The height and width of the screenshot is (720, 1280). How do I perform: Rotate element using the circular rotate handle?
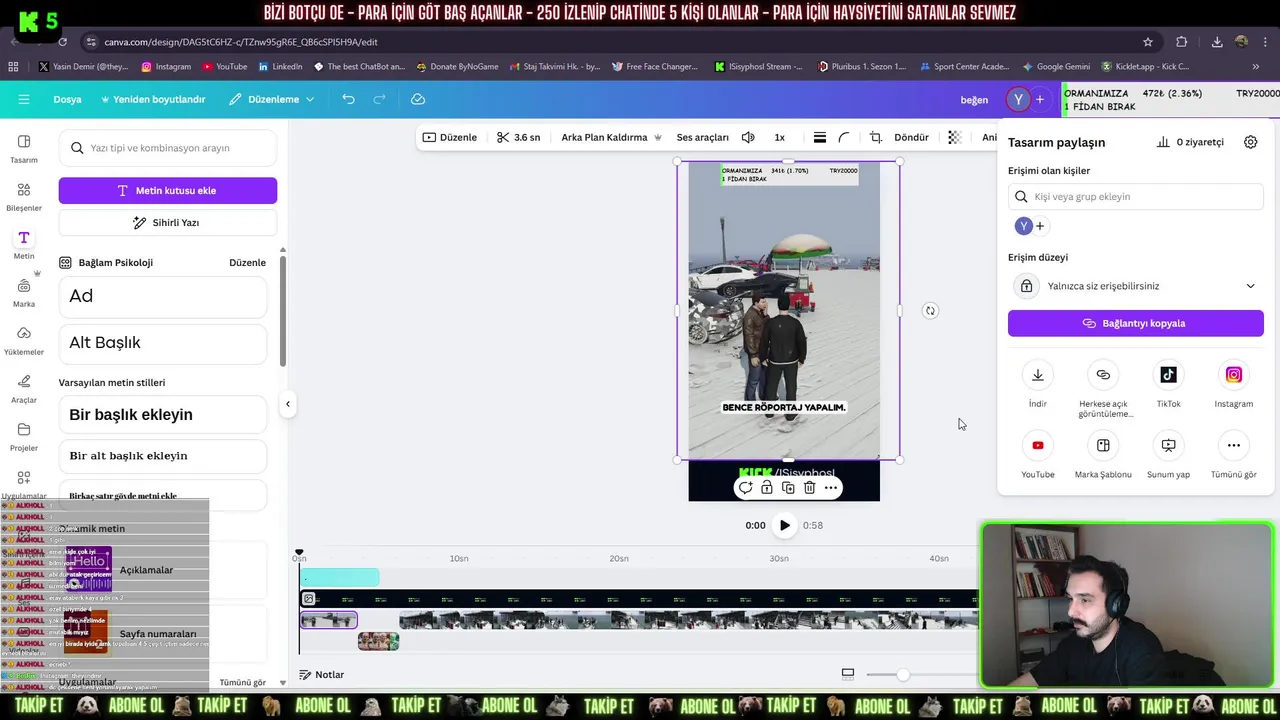pos(930,311)
